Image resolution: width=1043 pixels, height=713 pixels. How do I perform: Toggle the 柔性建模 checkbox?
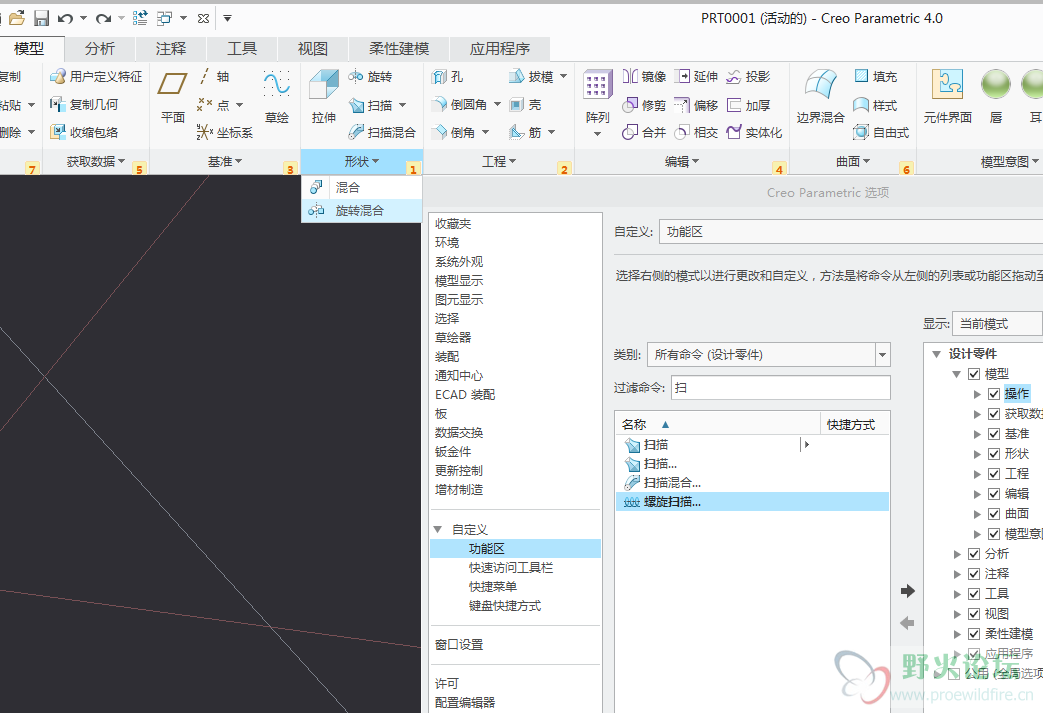(x=974, y=633)
